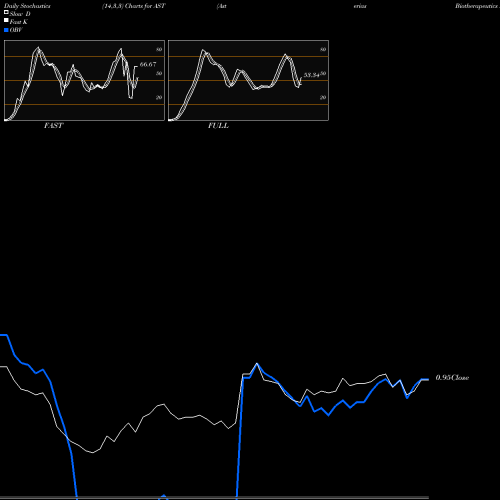This screenshot has width=500, height=500.
Task: Click the blue OBV legend swatch
Action: (x=6, y=30)
